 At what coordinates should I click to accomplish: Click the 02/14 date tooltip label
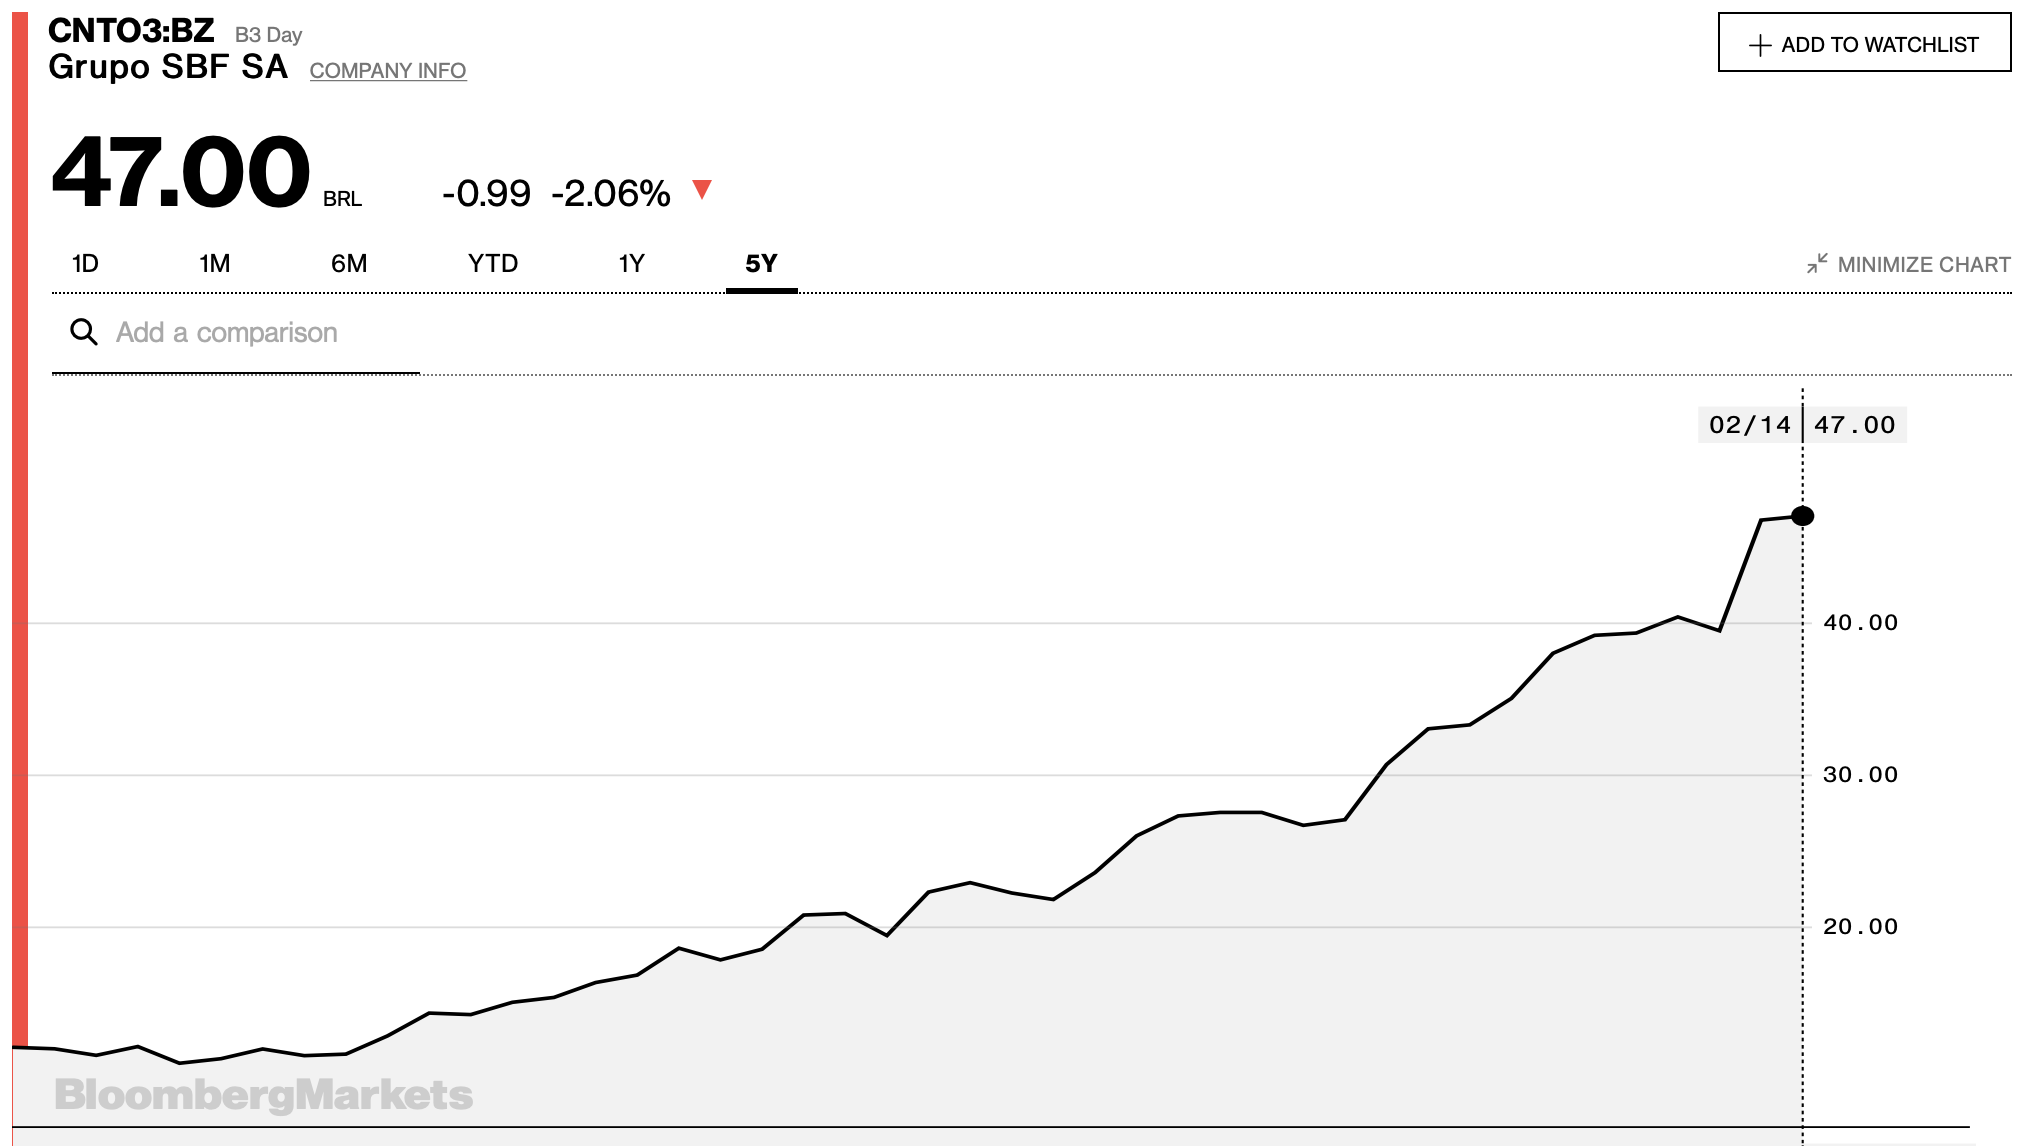coord(1749,425)
